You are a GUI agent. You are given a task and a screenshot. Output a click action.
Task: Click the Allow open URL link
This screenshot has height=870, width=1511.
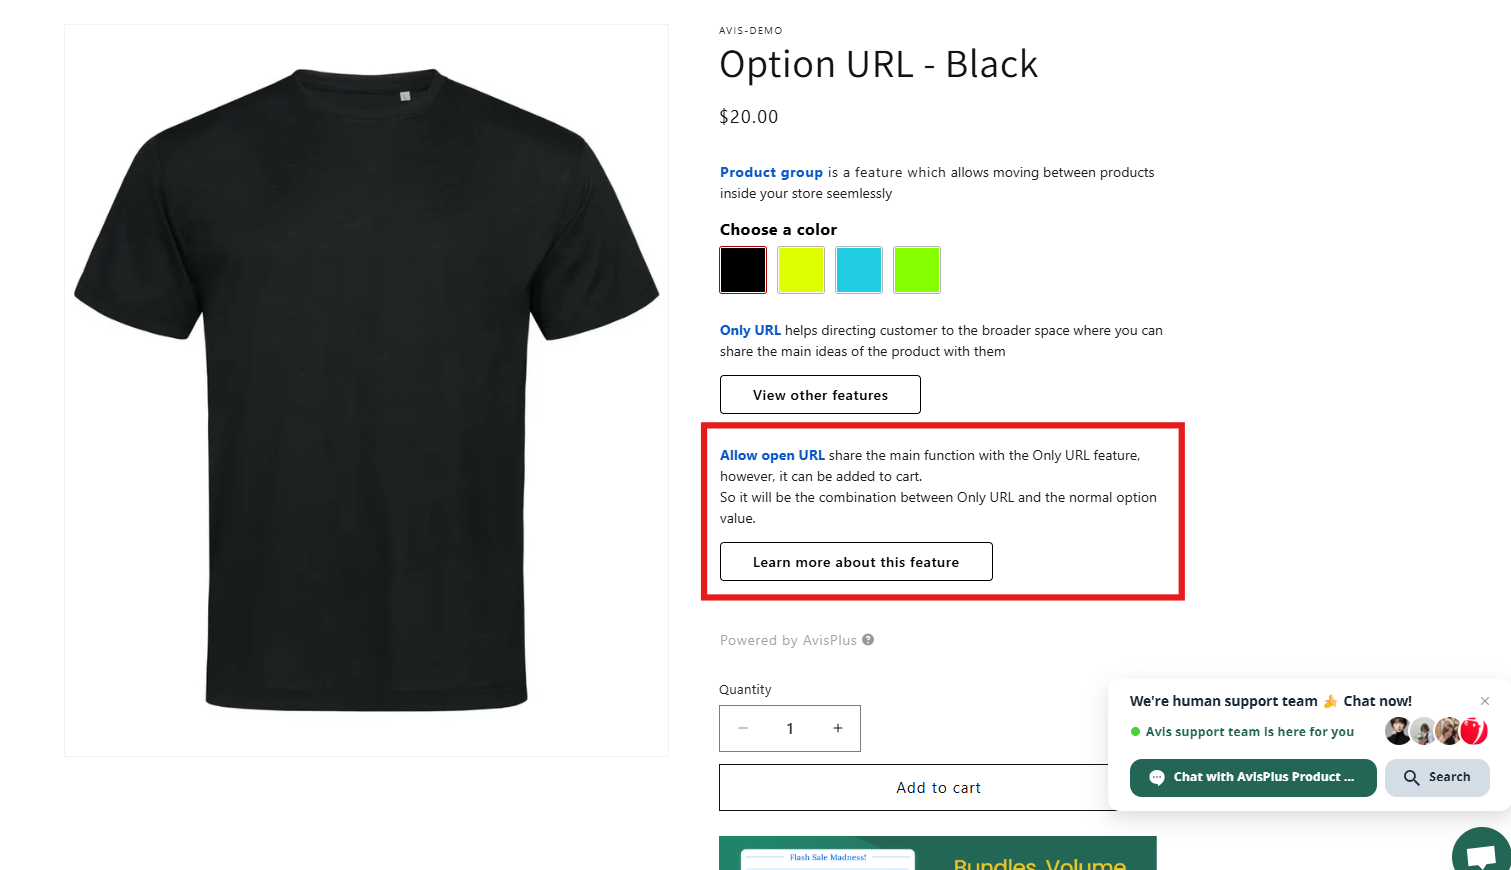[x=772, y=455]
